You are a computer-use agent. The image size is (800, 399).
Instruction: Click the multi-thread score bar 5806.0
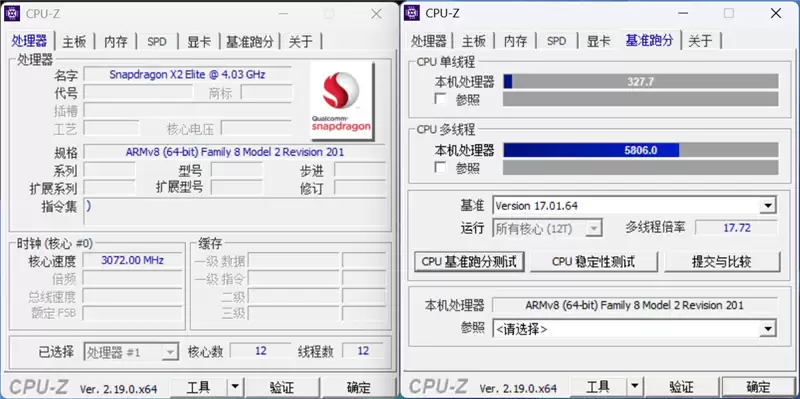point(641,150)
